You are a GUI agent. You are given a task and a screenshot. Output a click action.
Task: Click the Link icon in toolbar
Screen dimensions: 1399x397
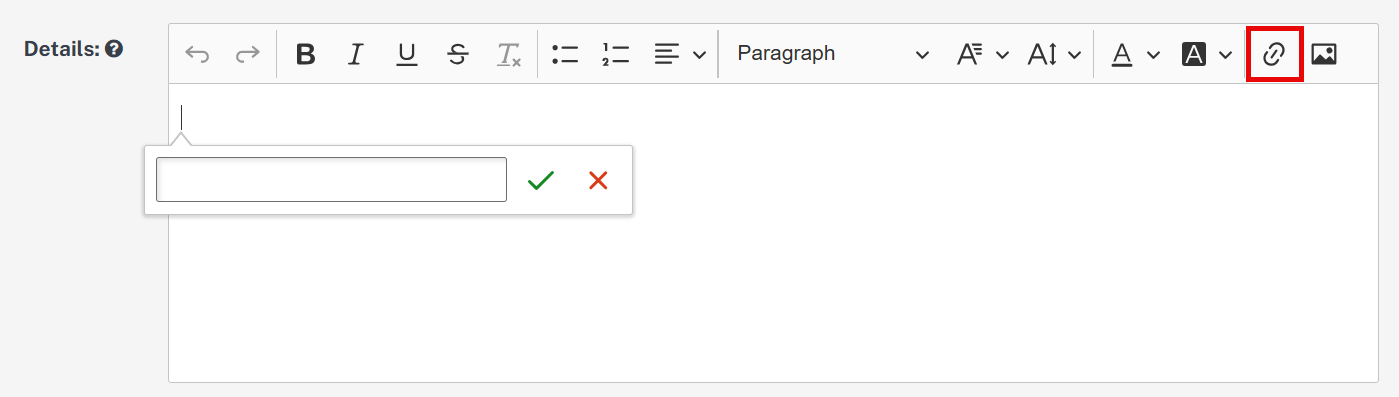[x=1274, y=54]
